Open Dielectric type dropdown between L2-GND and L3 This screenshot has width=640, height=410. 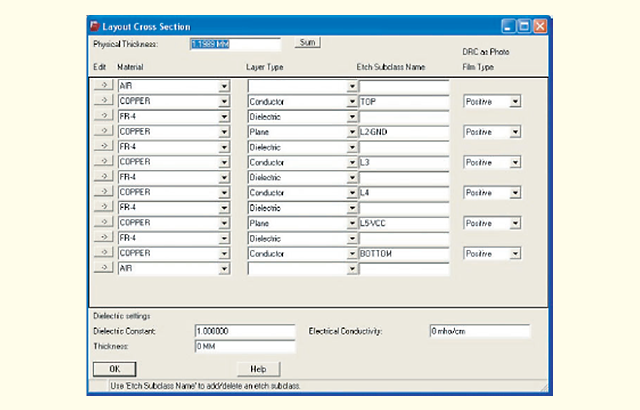352,147
